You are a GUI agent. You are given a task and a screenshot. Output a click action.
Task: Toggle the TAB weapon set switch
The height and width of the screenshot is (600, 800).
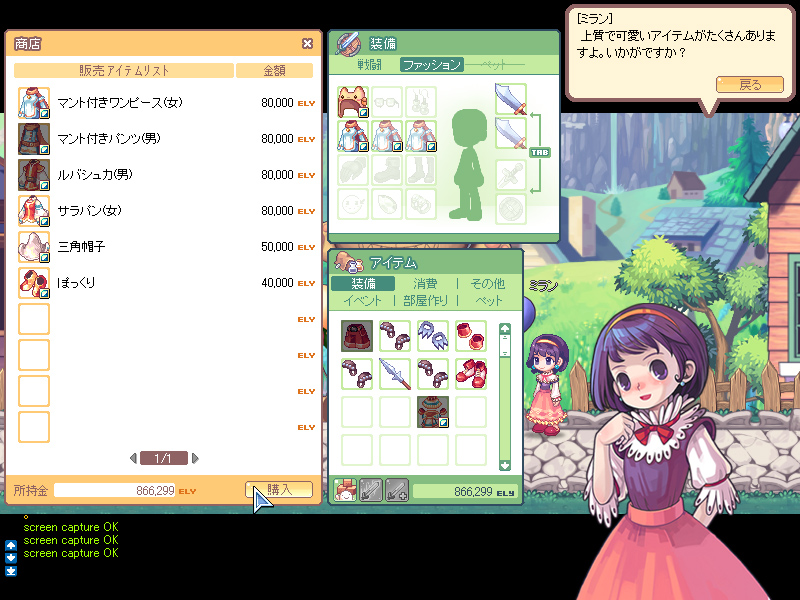pos(537,153)
